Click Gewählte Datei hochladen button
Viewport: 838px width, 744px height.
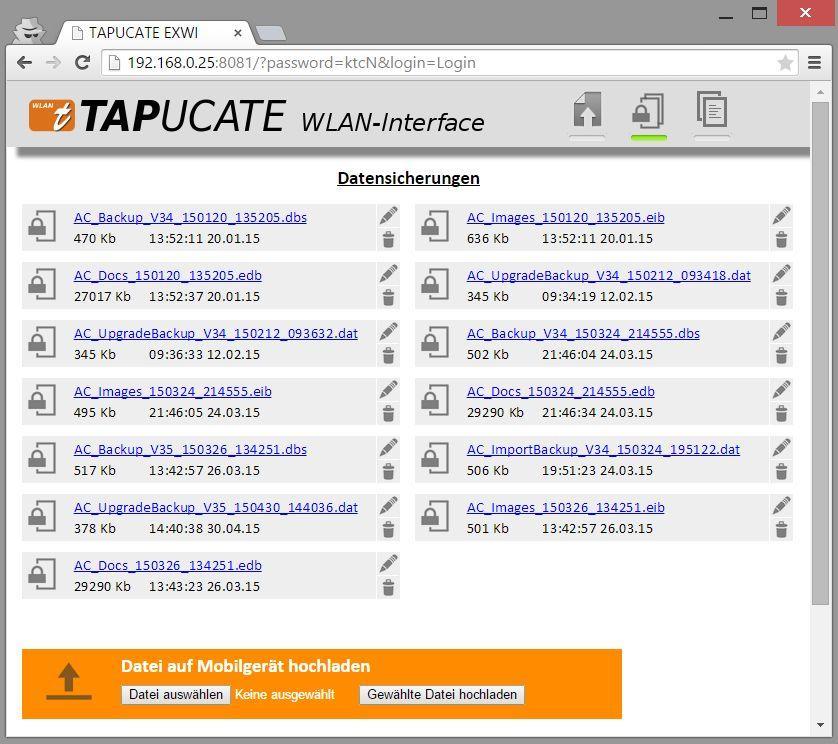point(442,694)
